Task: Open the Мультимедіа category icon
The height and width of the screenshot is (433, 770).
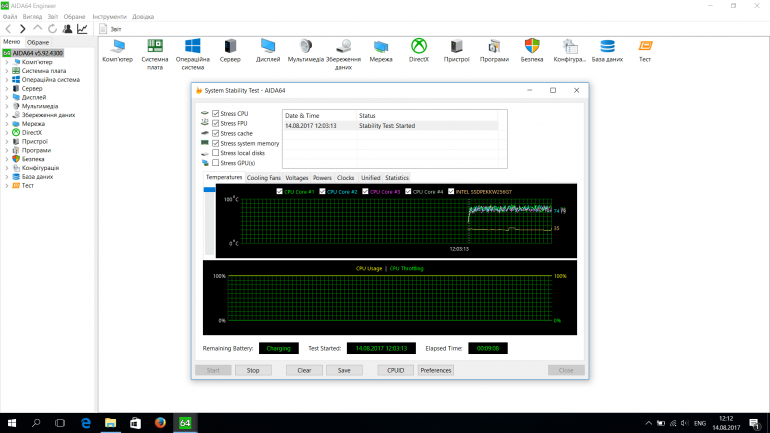Action: (305, 51)
